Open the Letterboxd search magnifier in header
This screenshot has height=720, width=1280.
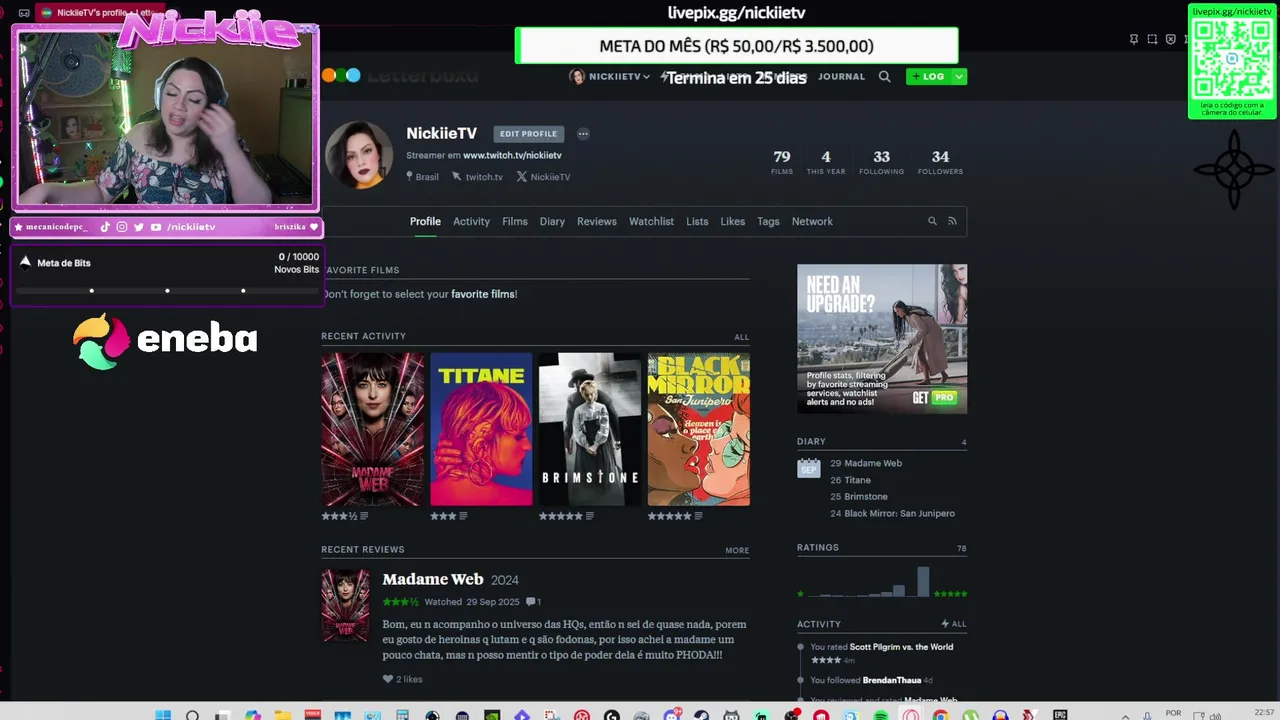(x=884, y=76)
